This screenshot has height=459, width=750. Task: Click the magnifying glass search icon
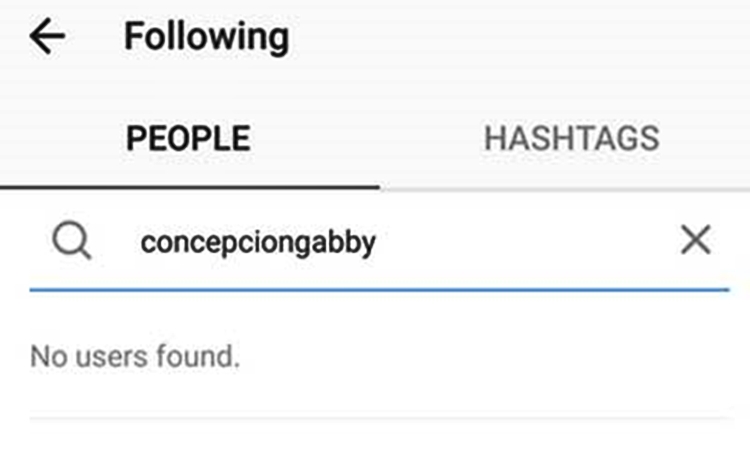[72, 241]
